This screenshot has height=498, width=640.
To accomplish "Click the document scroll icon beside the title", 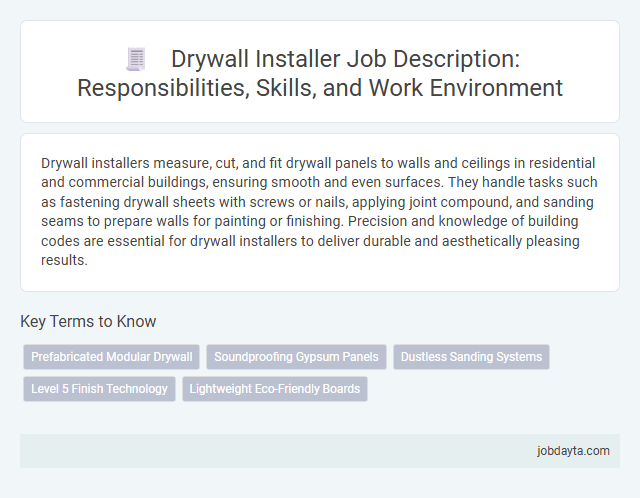I will tap(136, 59).
